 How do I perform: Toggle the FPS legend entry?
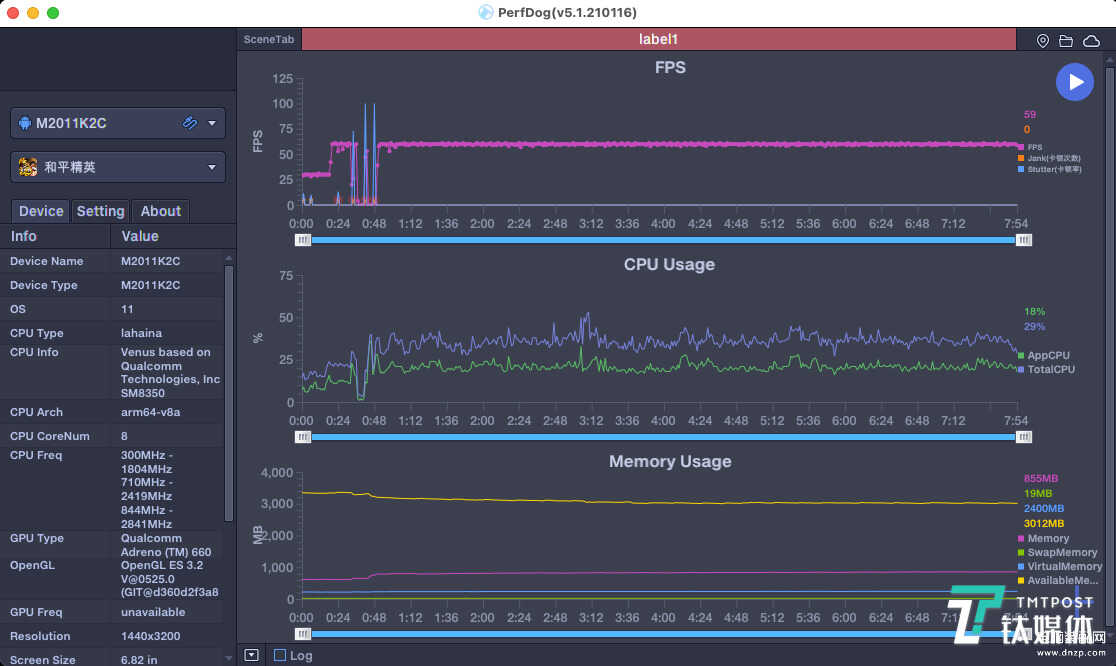point(1029,147)
